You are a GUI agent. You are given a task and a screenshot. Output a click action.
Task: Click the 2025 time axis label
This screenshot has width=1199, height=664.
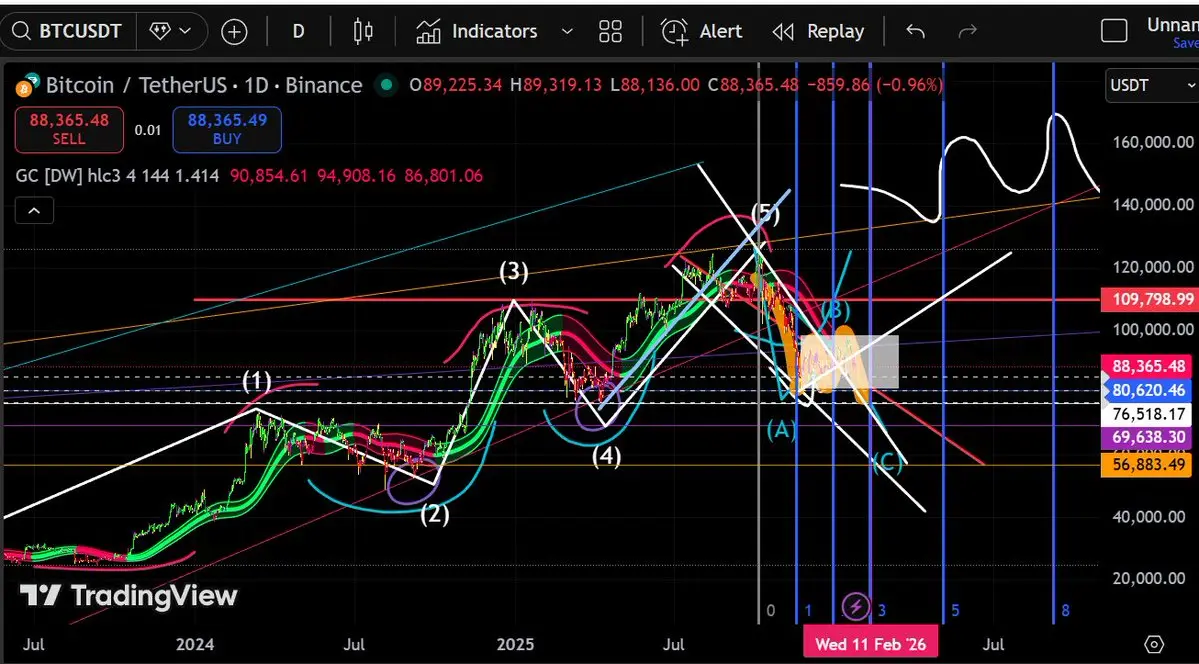[514, 644]
